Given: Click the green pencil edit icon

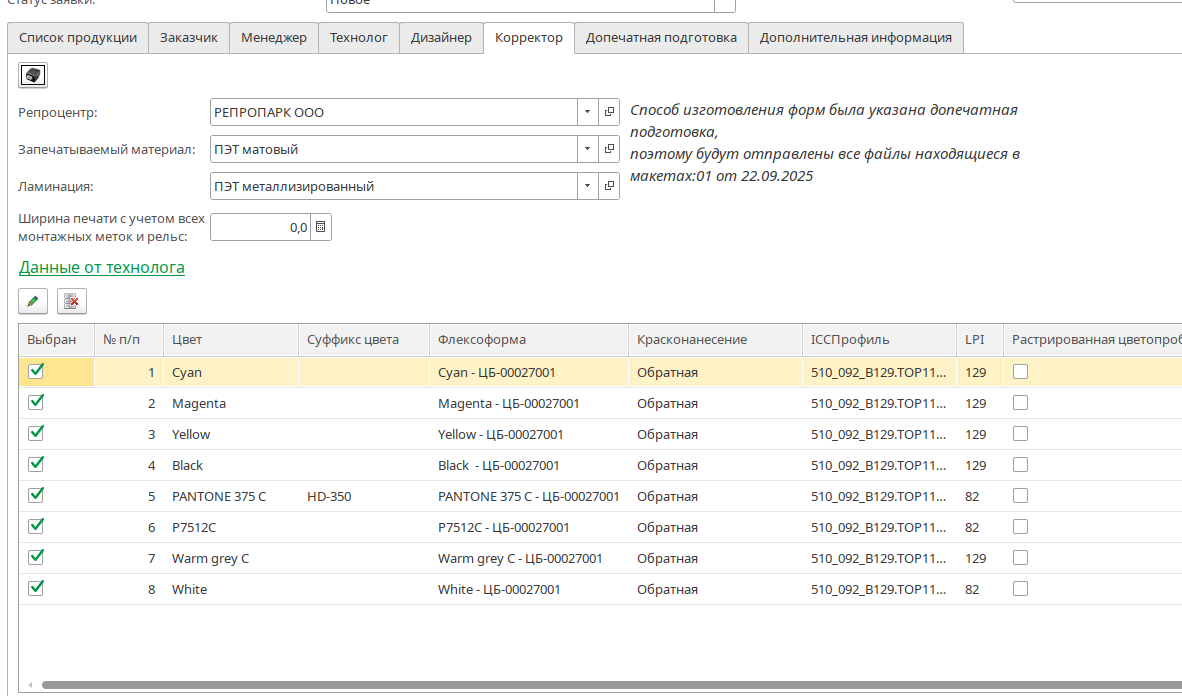Looking at the screenshot, I should point(33,300).
